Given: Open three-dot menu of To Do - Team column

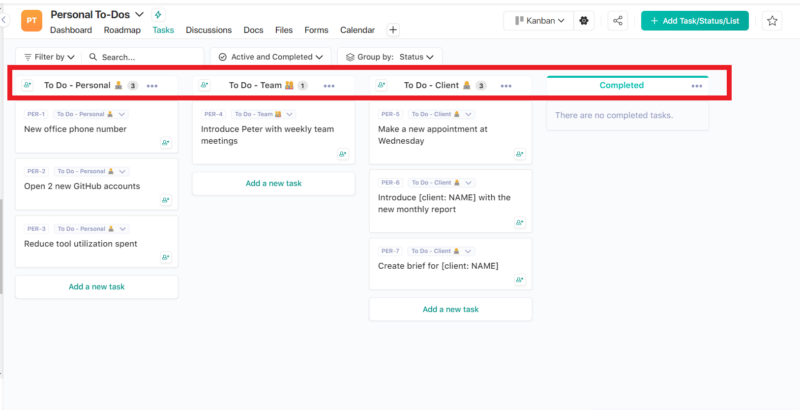Looking at the screenshot, I should tap(329, 86).
